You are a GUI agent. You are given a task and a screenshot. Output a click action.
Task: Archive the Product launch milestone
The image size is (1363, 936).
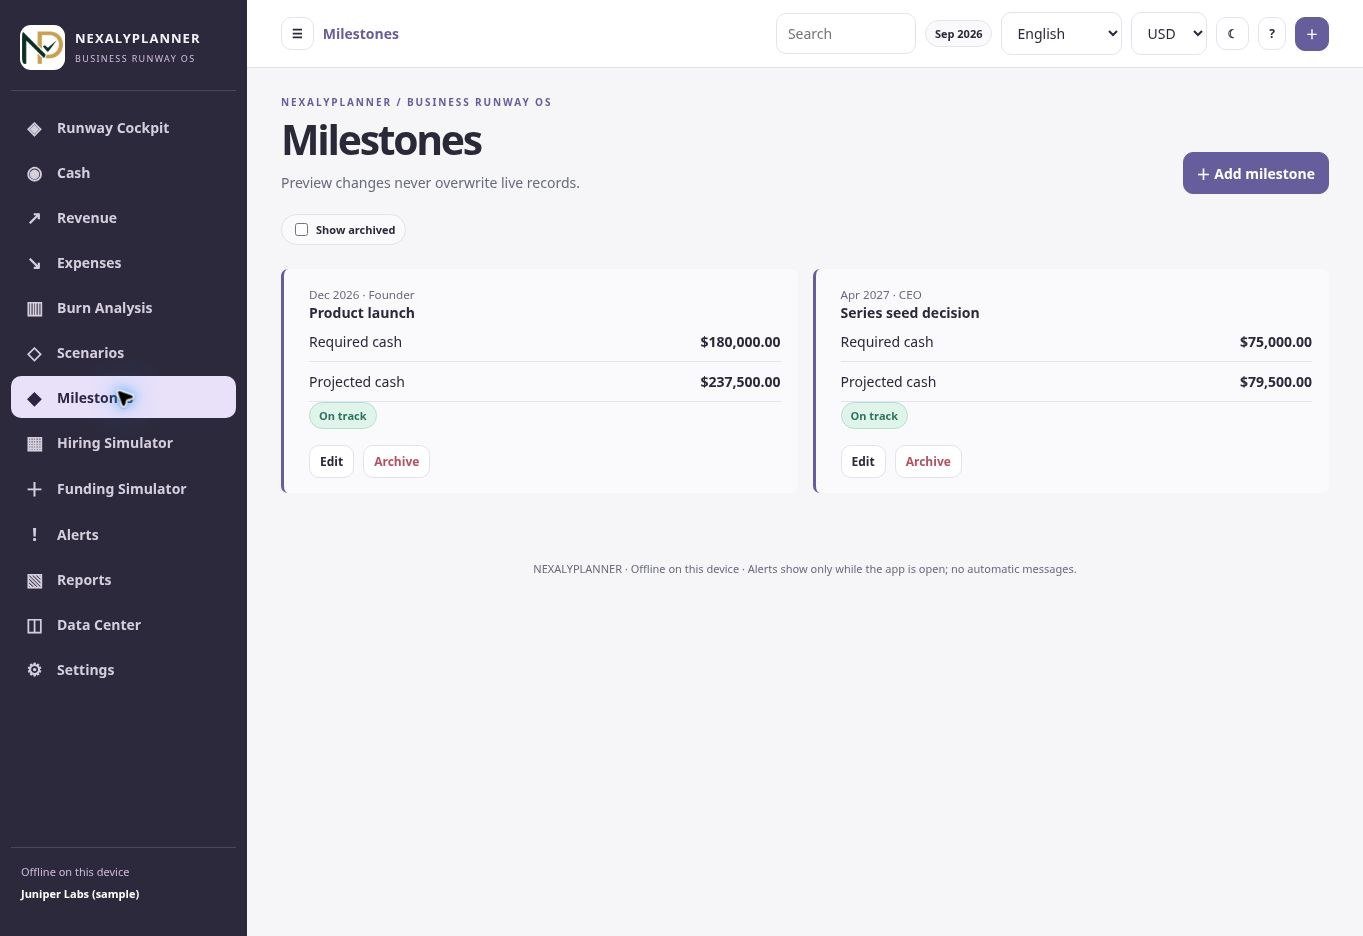pyautogui.click(x=396, y=462)
